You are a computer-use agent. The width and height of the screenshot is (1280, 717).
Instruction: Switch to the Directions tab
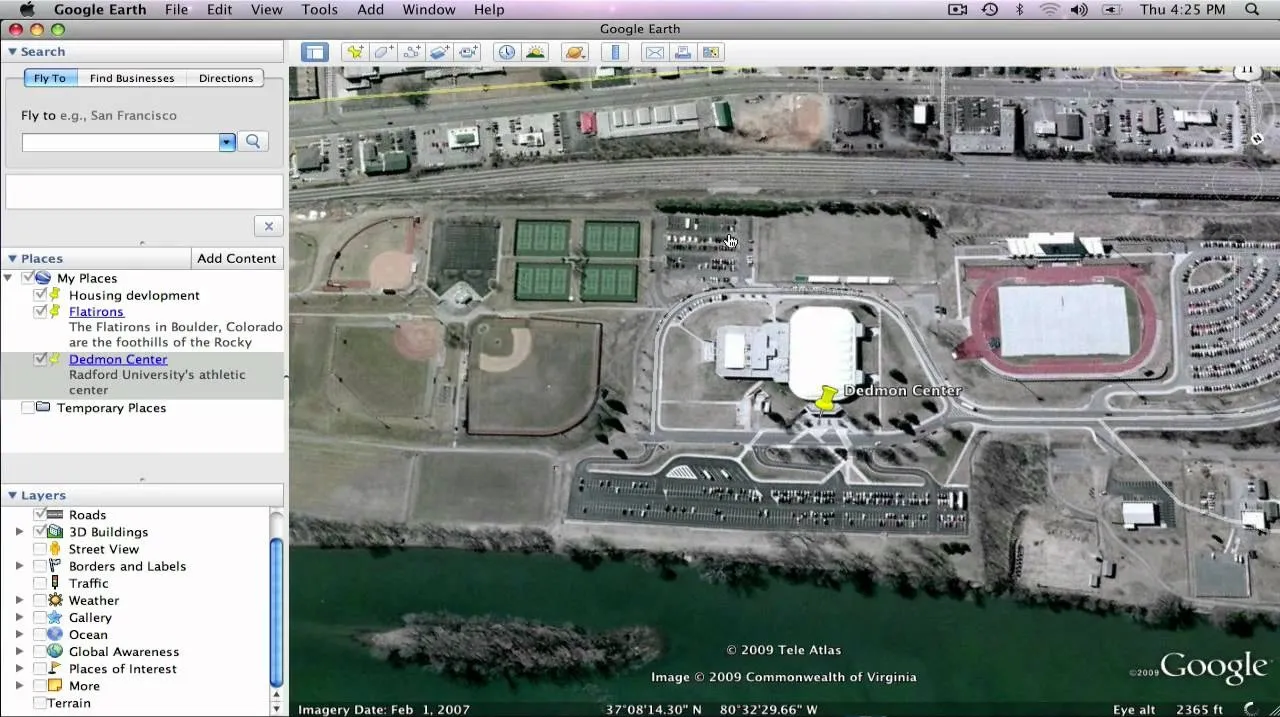226,78
